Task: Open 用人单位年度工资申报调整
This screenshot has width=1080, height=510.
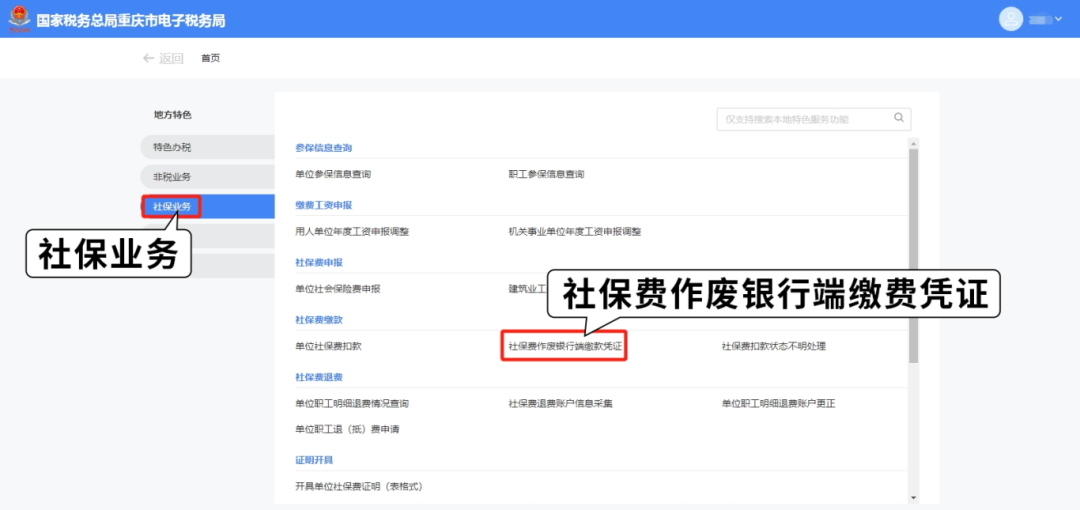Action: 352,231
